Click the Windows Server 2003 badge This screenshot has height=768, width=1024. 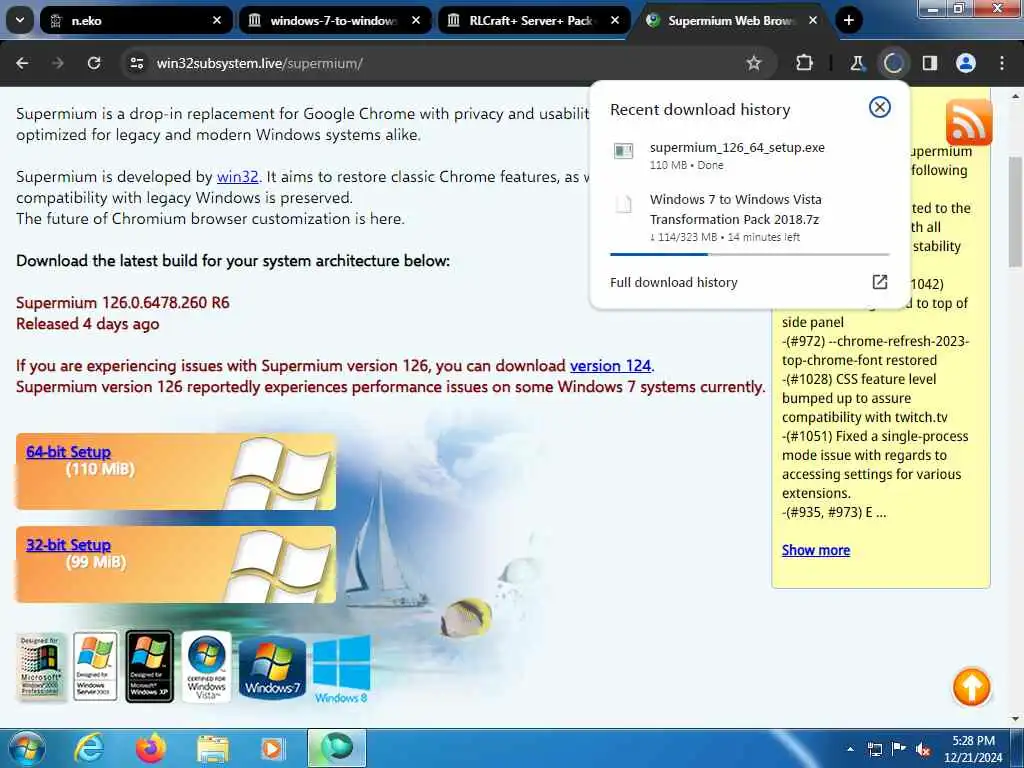point(95,666)
